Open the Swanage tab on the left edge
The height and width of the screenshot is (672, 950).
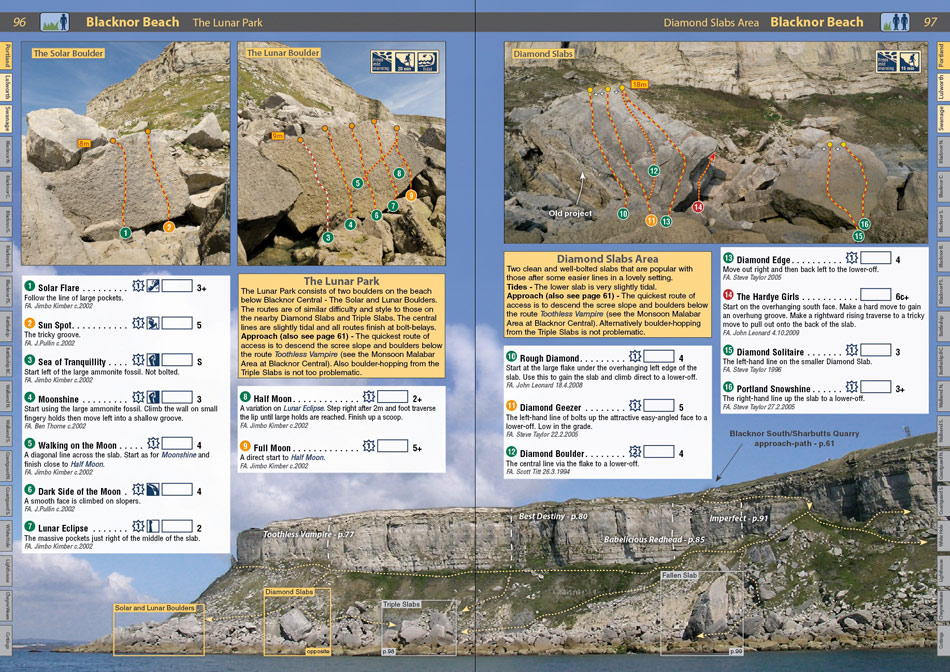(6, 118)
